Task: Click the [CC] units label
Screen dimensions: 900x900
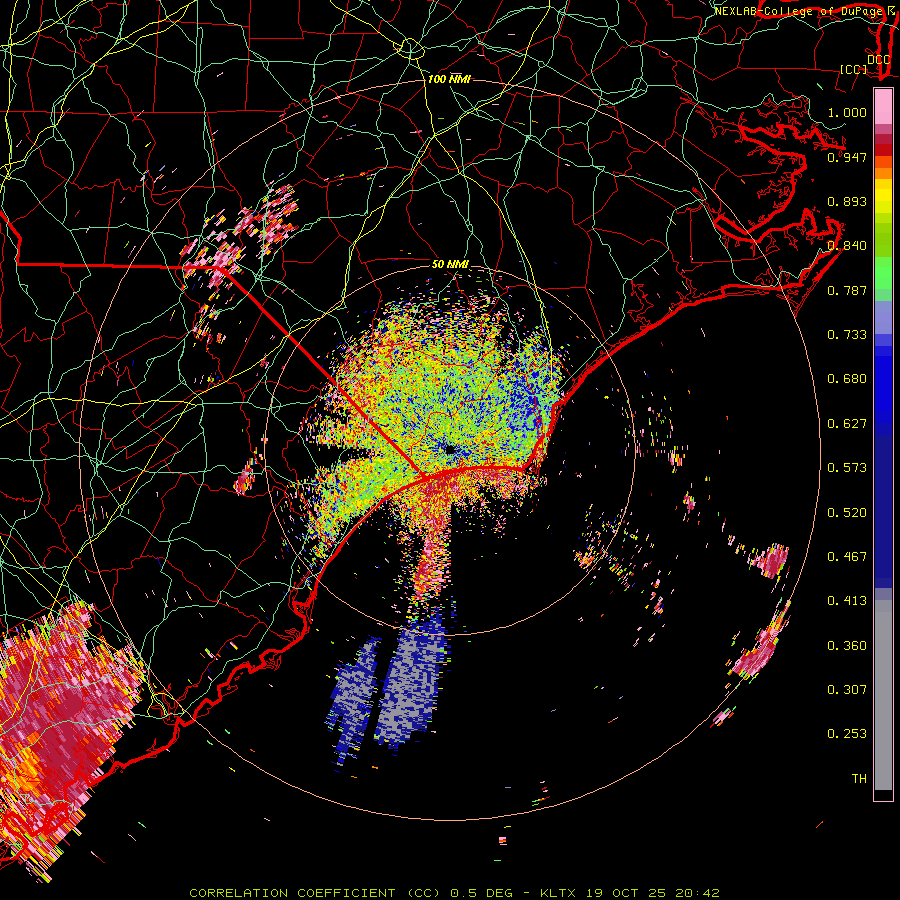Action: coord(854,69)
